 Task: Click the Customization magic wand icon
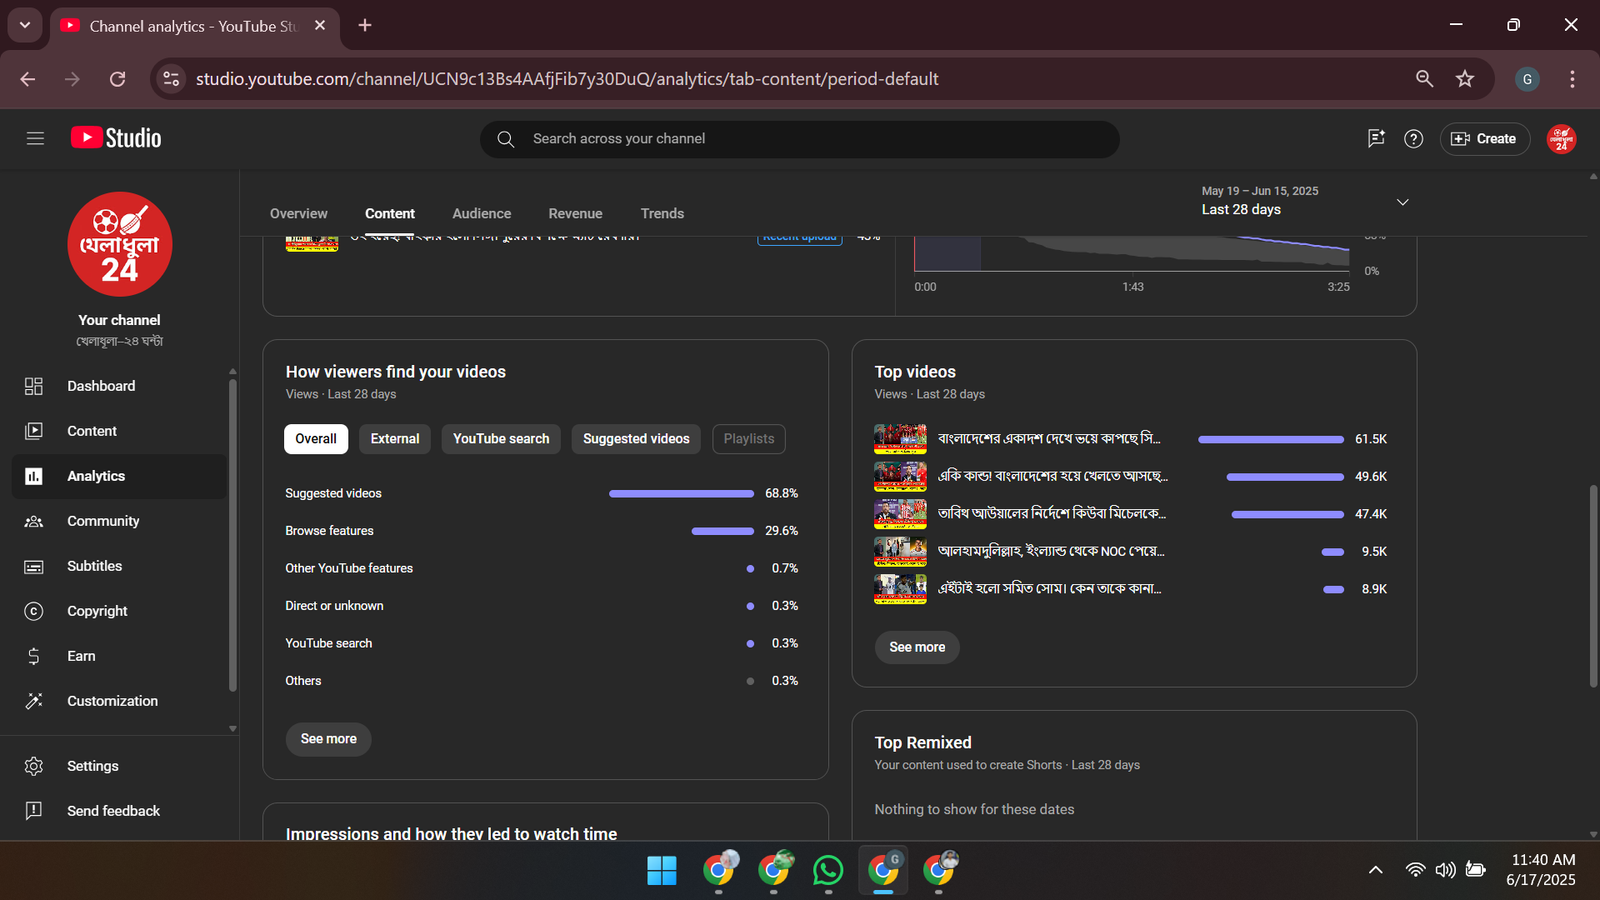pyautogui.click(x=34, y=701)
